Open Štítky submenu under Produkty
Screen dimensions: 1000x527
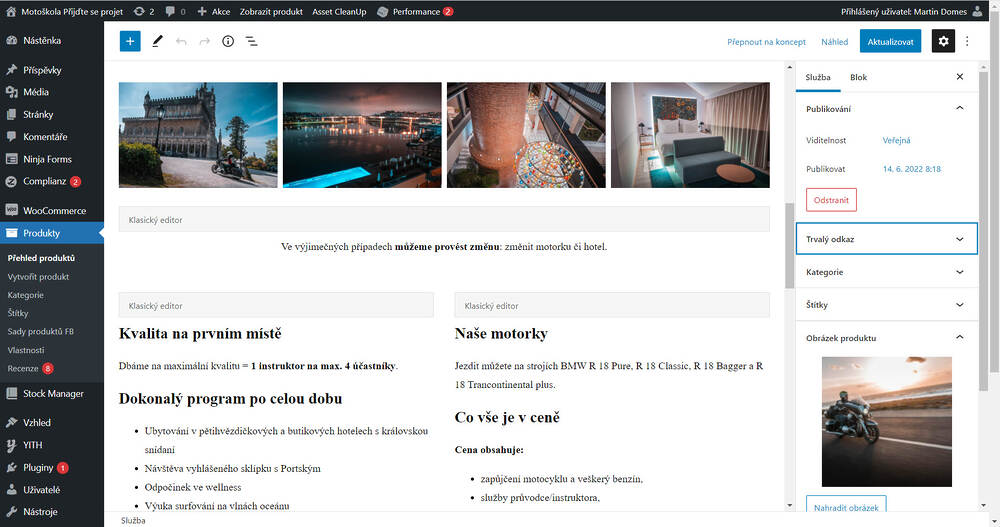[x=18, y=313]
